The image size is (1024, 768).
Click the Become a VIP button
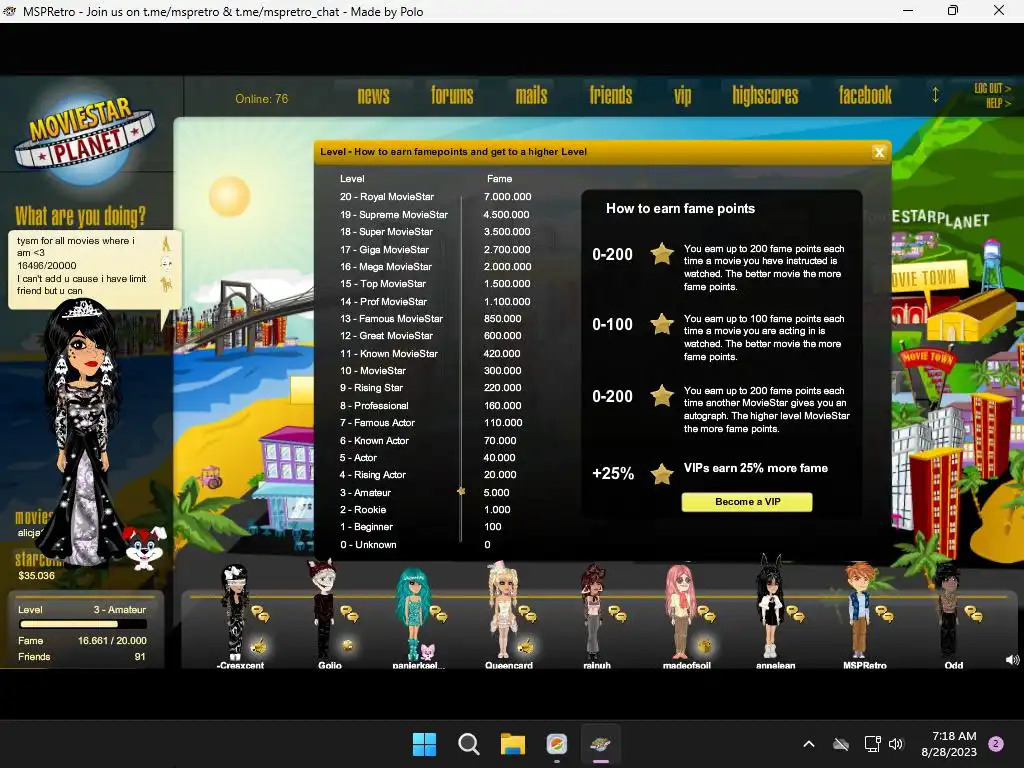pos(747,502)
